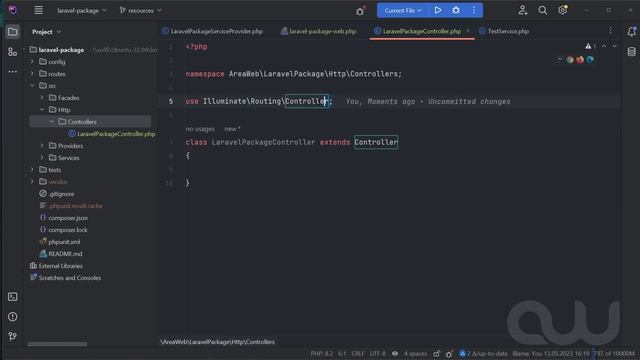The image size is (640, 360).
Task: Open the resources branch dropdown
Action: point(140,11)
